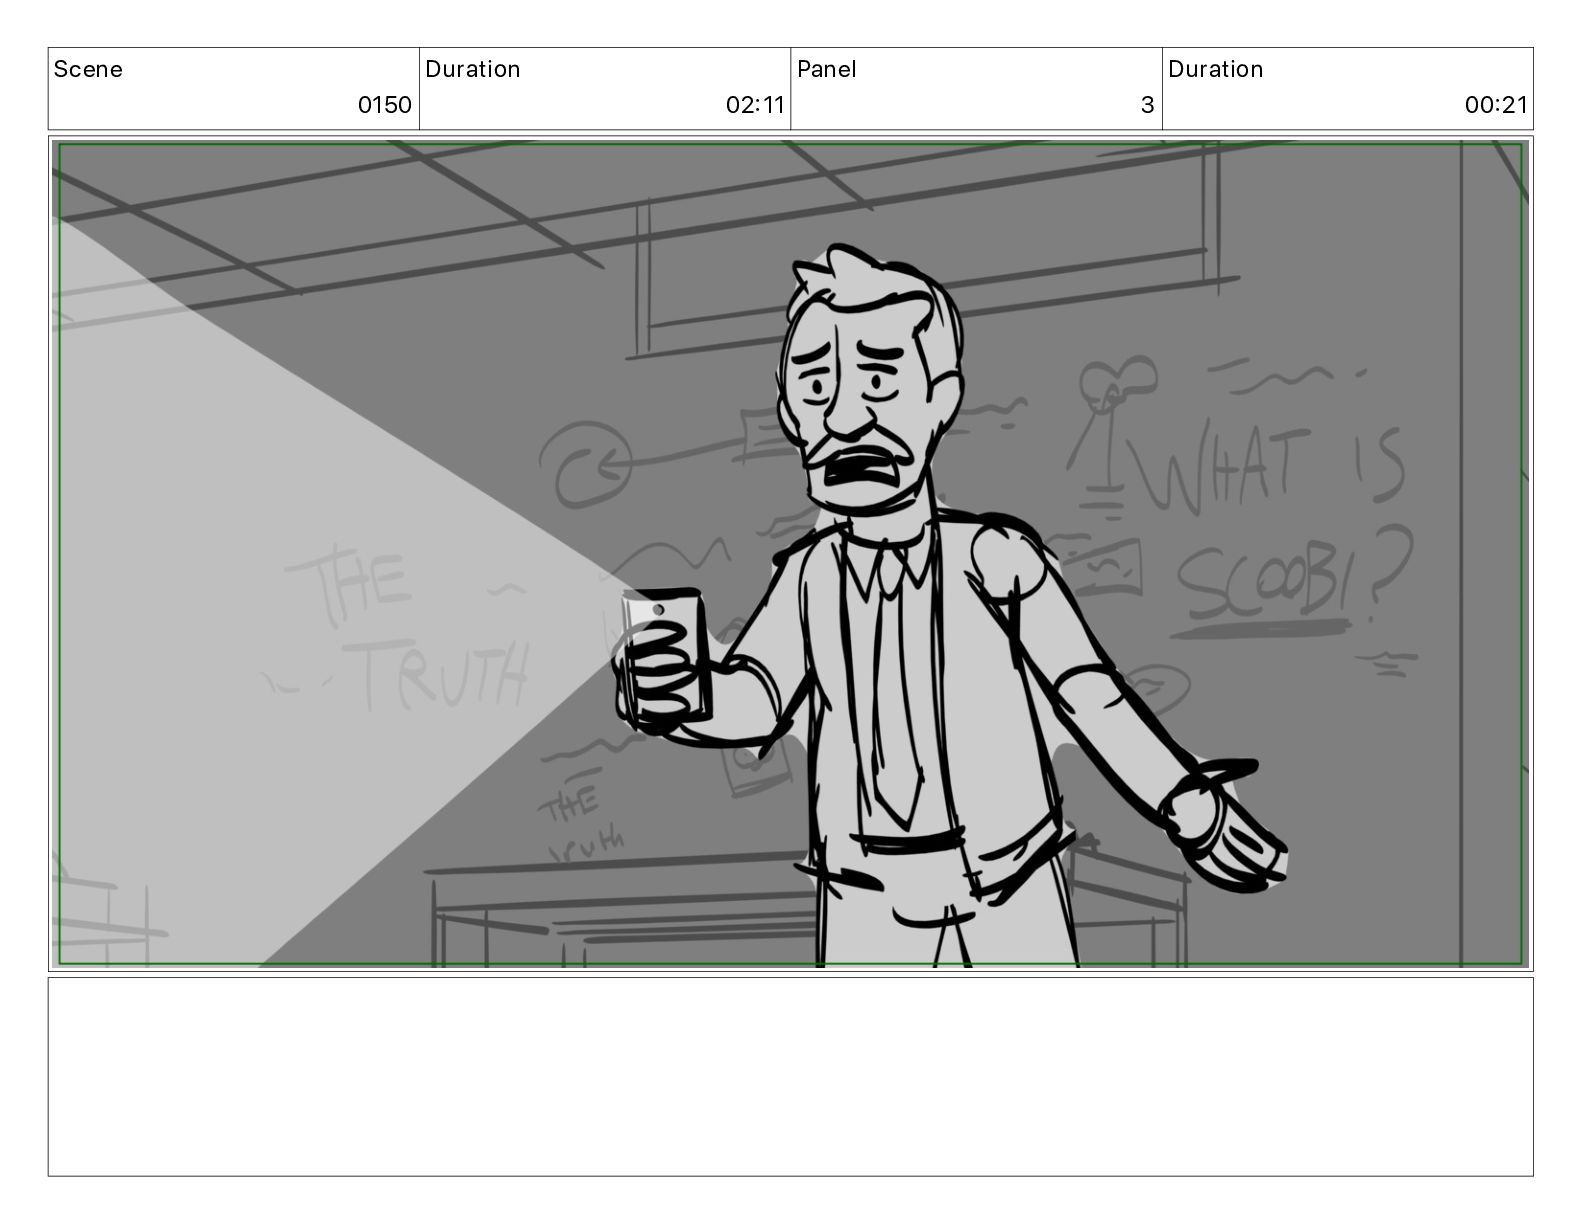Select scene number 0150
Screen dimensions: 1584x1224
[385, 105]
